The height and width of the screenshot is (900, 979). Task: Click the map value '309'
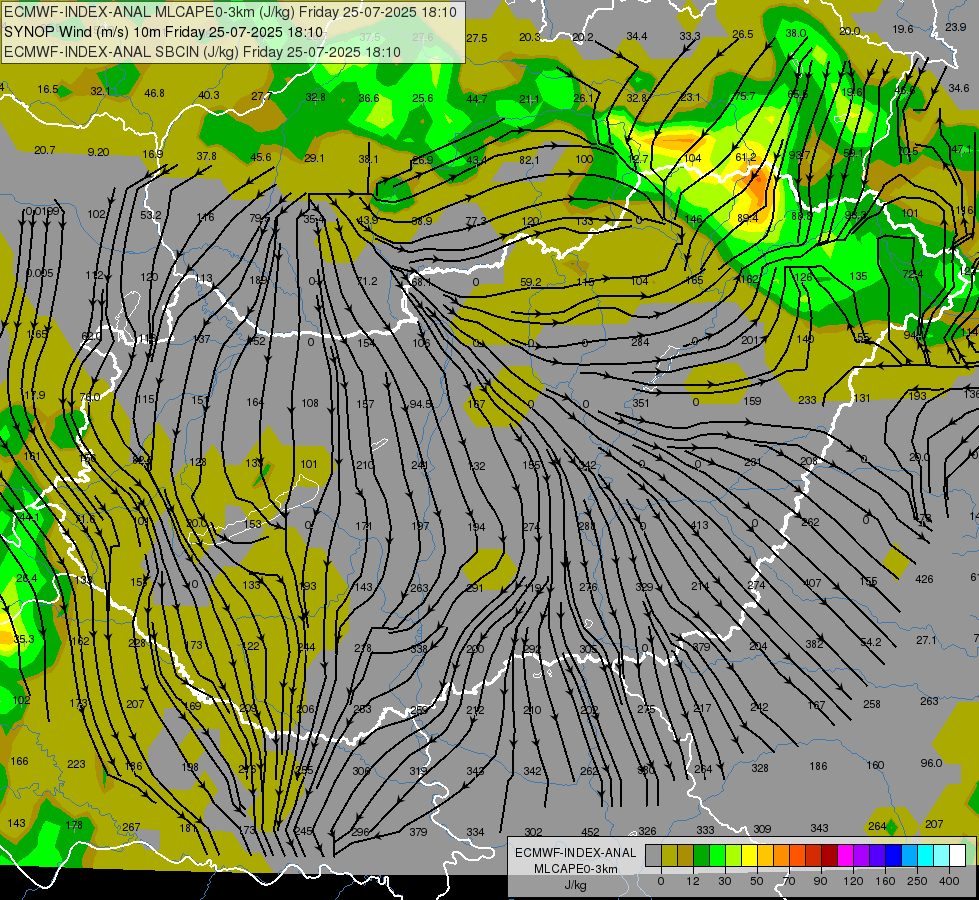click(762, 829)
